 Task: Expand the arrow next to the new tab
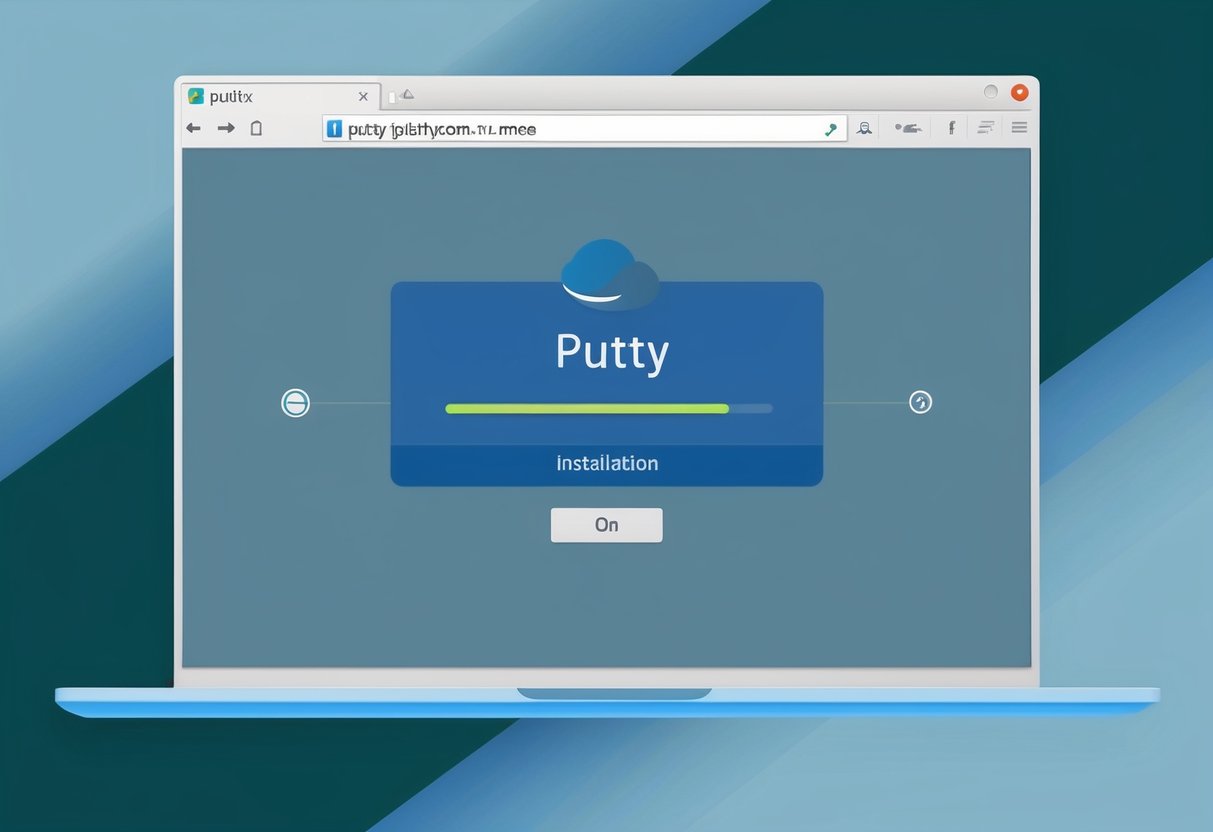tap(407, 94)
